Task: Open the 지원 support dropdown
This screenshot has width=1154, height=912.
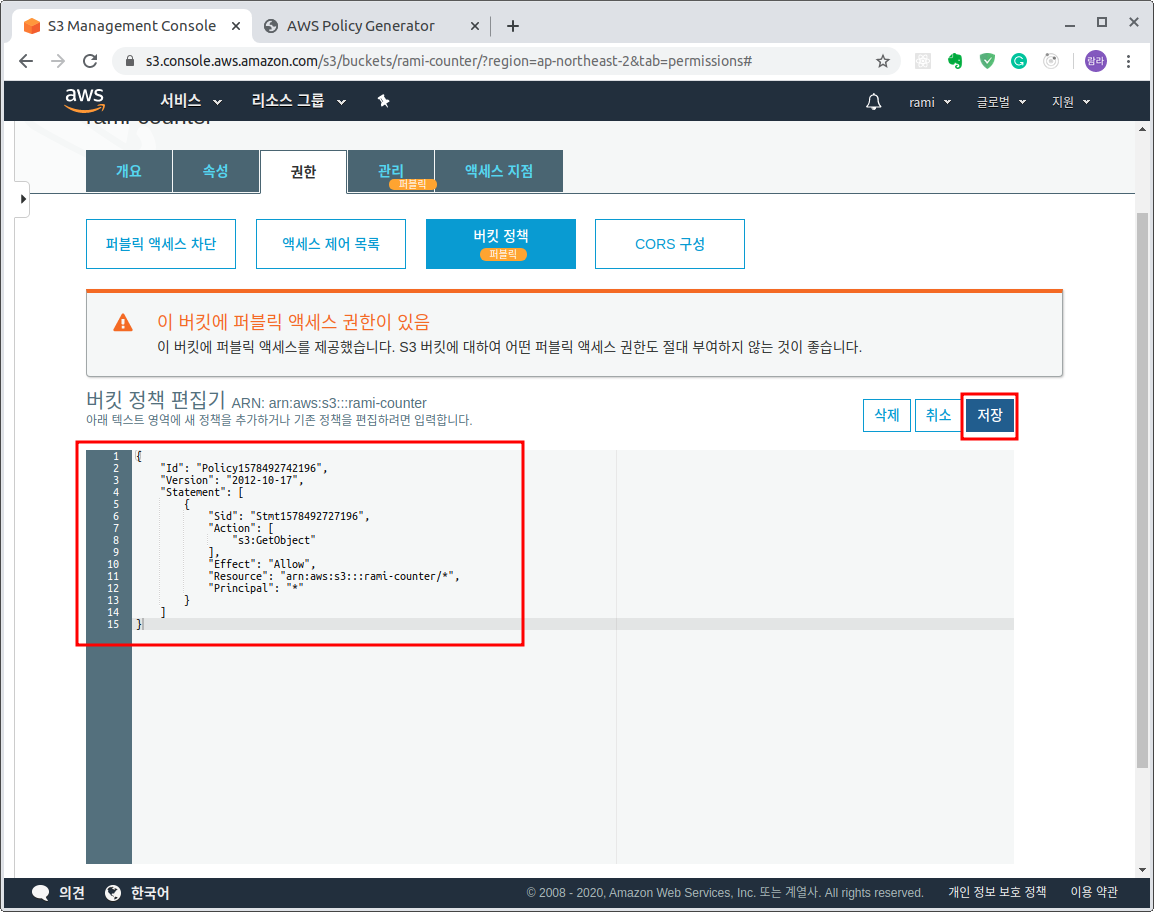Action: pos(1071,102)
